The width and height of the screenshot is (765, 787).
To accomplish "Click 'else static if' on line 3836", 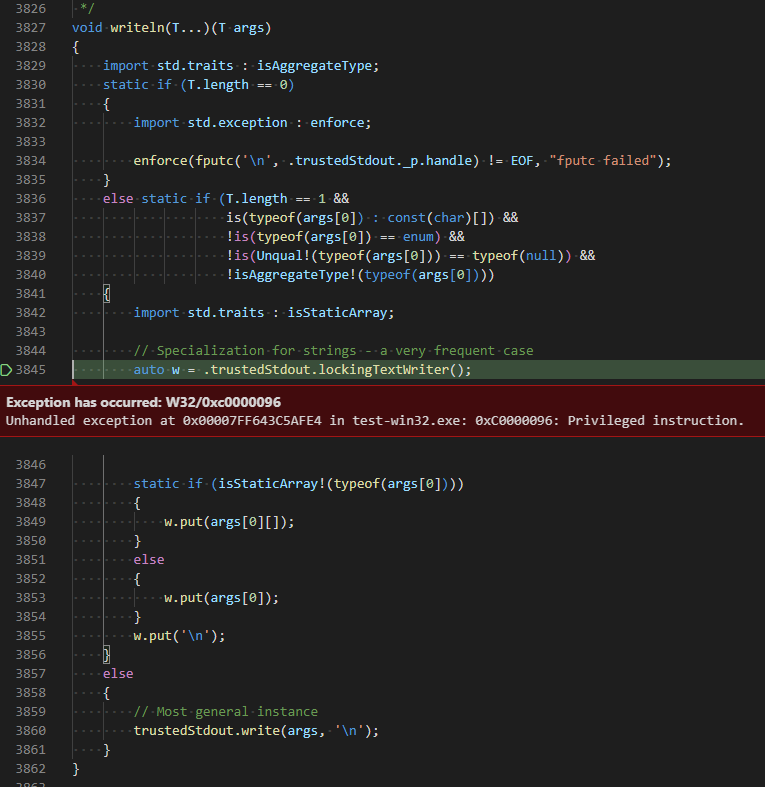I will 157,199.
